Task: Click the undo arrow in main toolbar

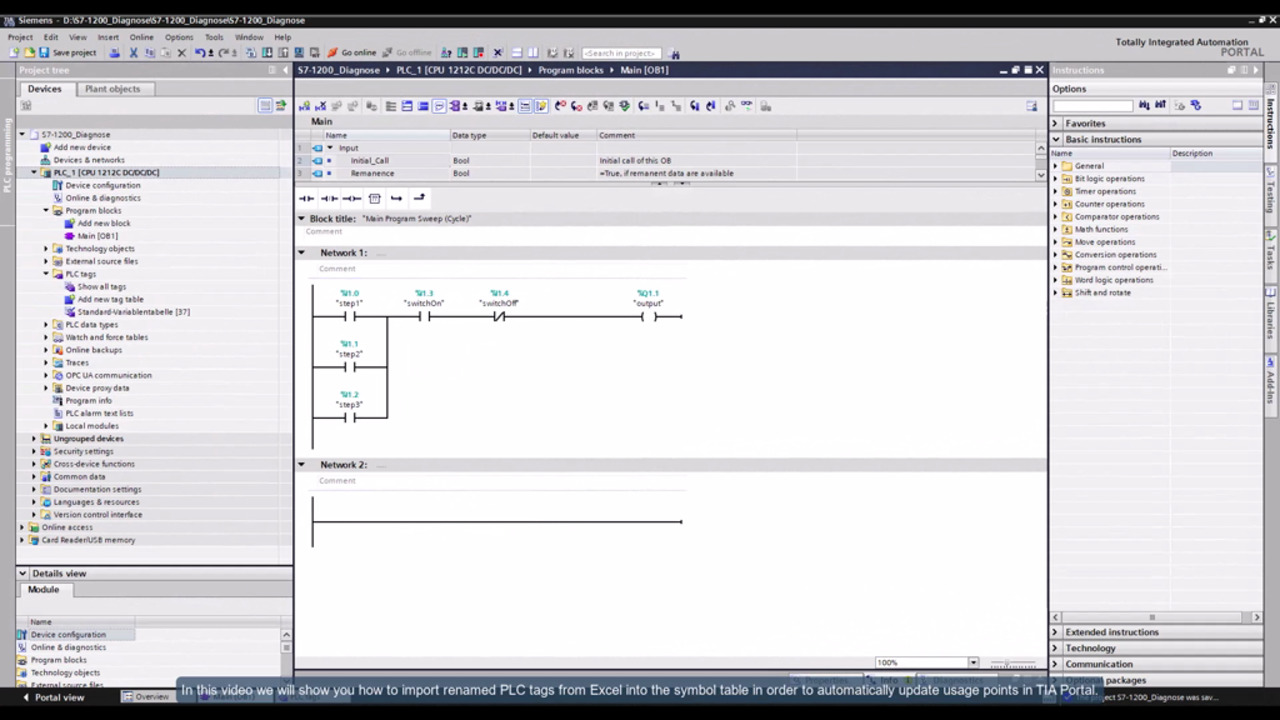Action: (x=199, y=53)
